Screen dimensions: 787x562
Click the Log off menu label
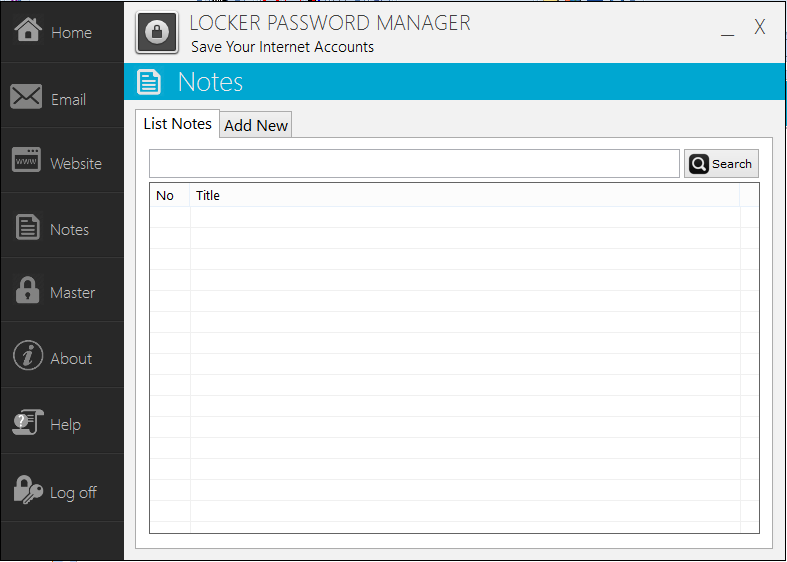click(73, 492)
